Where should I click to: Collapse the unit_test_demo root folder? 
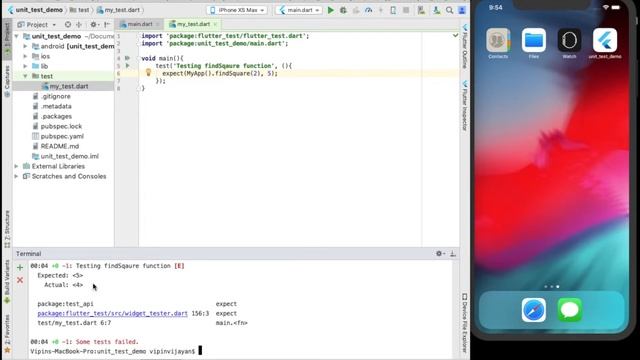(x=17, y=36)
